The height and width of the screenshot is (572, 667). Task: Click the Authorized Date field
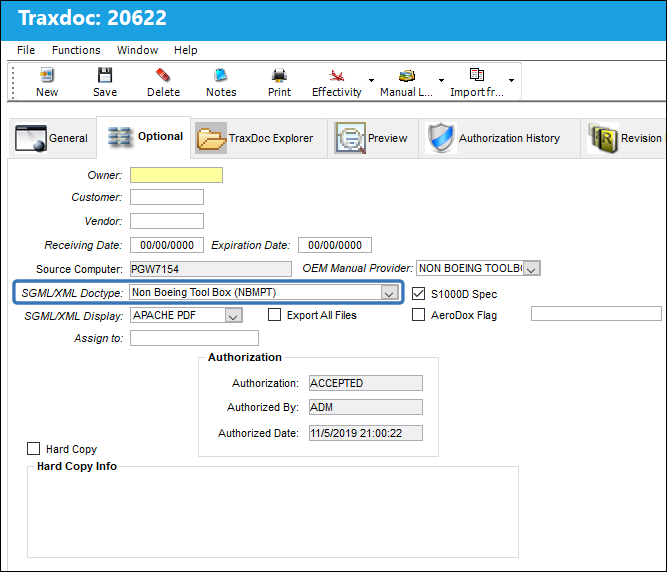click(366, 433)
